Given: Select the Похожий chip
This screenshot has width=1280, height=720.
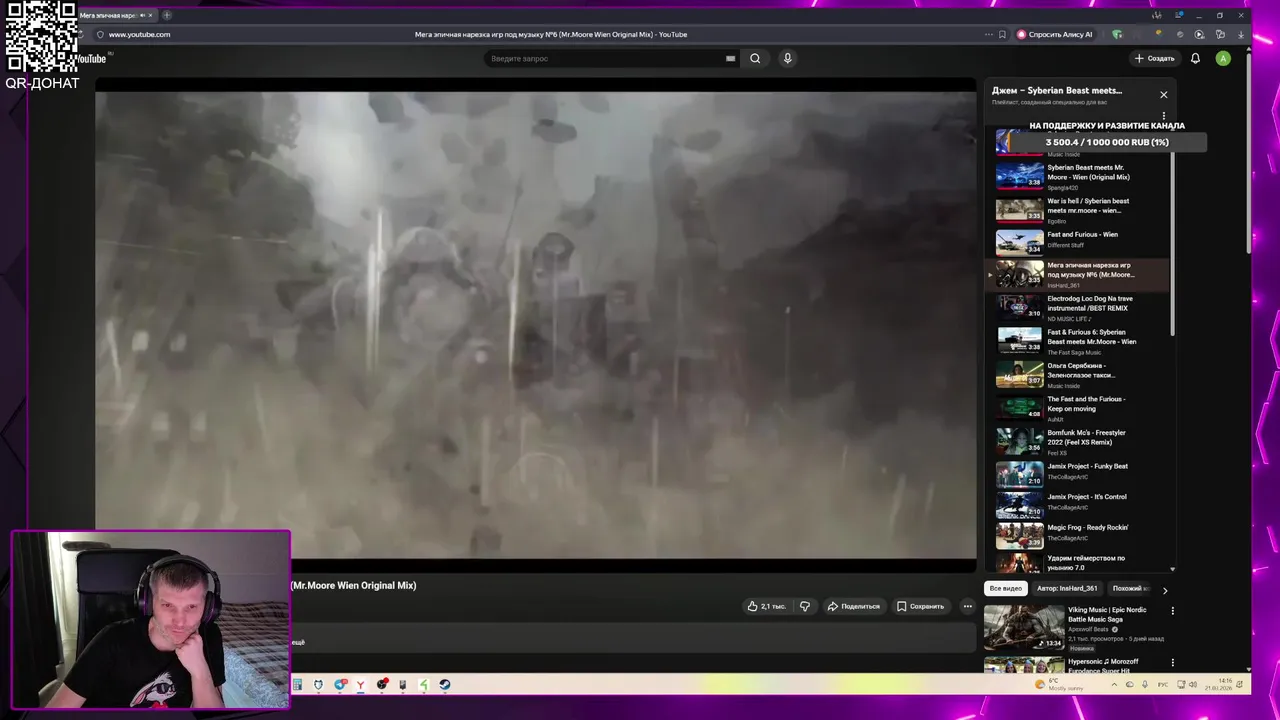Looking at the screenshot, I should coord(1130,589).
